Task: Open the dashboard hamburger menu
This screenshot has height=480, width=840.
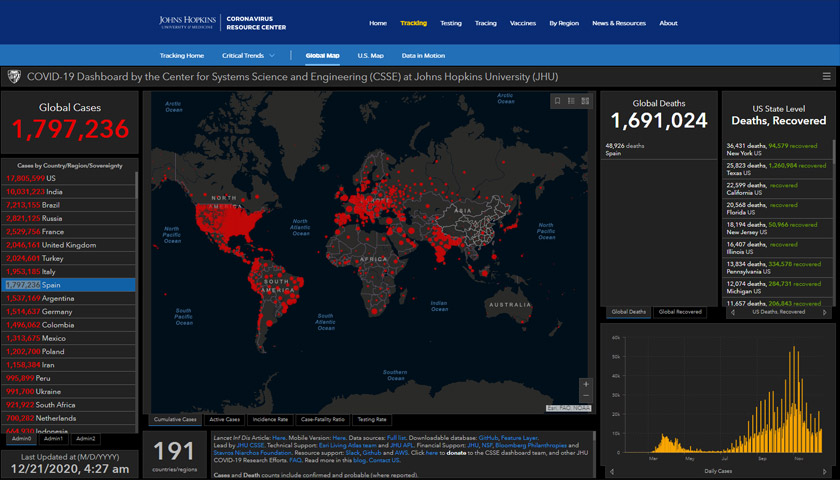Action: coord(826,76)
